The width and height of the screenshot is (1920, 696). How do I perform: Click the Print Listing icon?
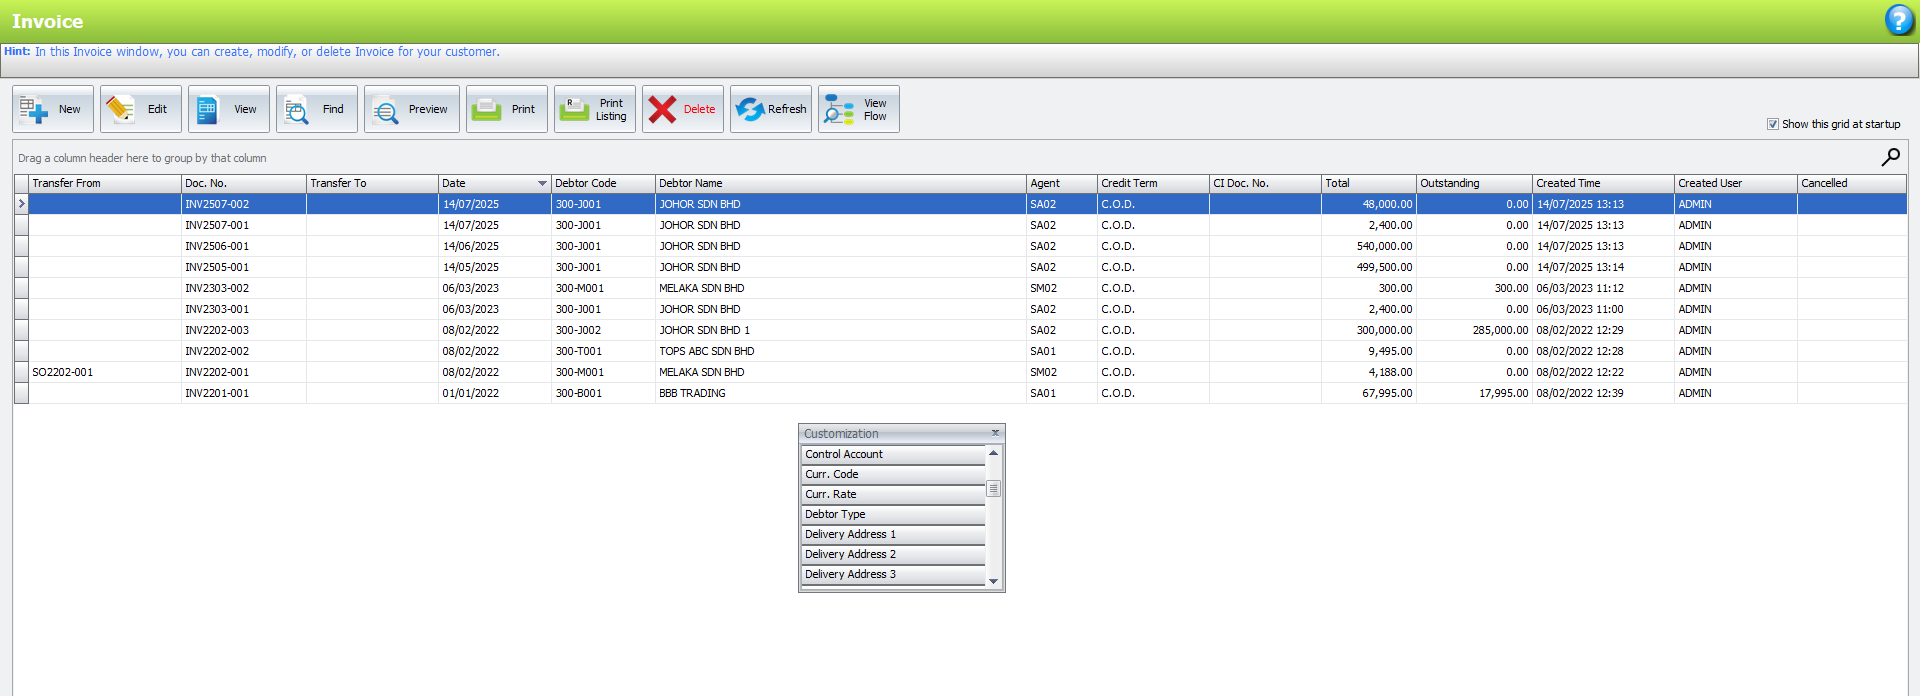[575, 109]
